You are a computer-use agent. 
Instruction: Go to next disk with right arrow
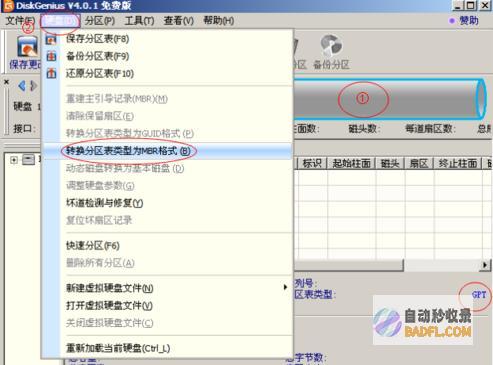tap(33, 86)
